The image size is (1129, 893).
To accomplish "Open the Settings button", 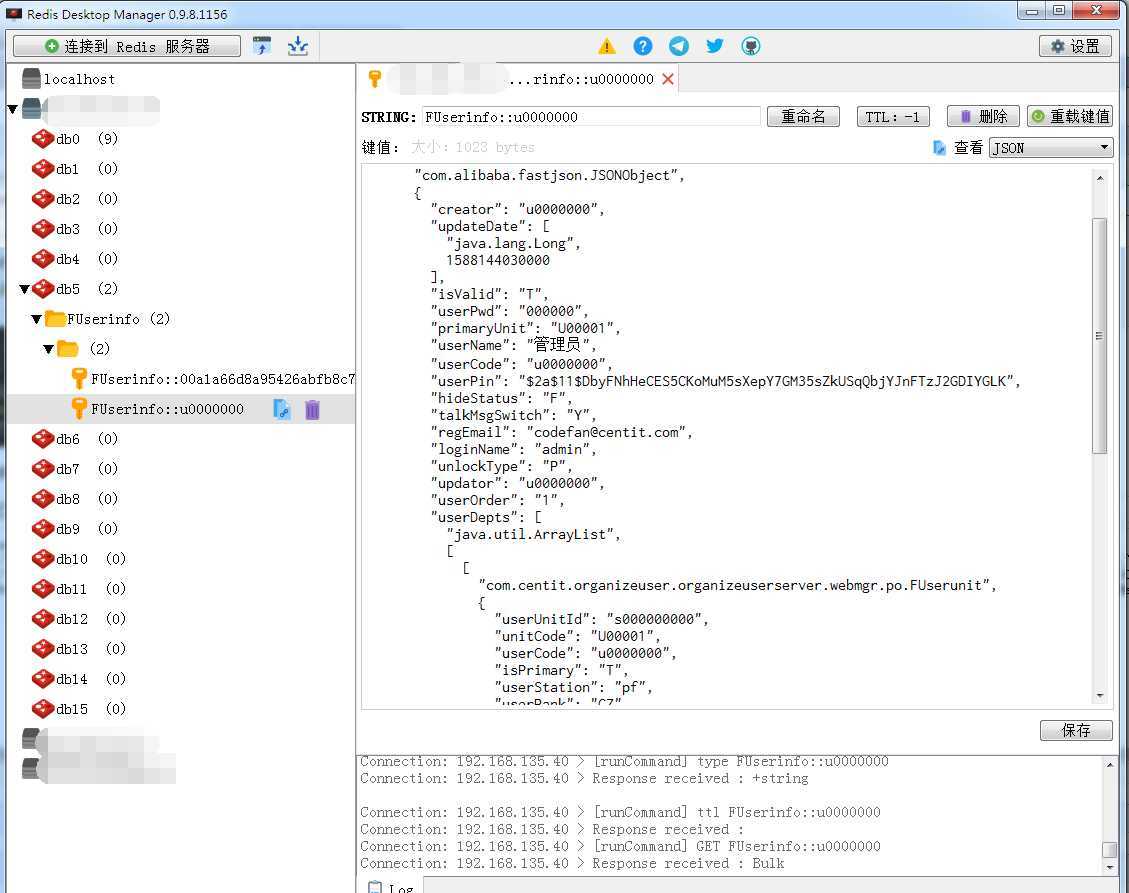I will [1075, 46].
